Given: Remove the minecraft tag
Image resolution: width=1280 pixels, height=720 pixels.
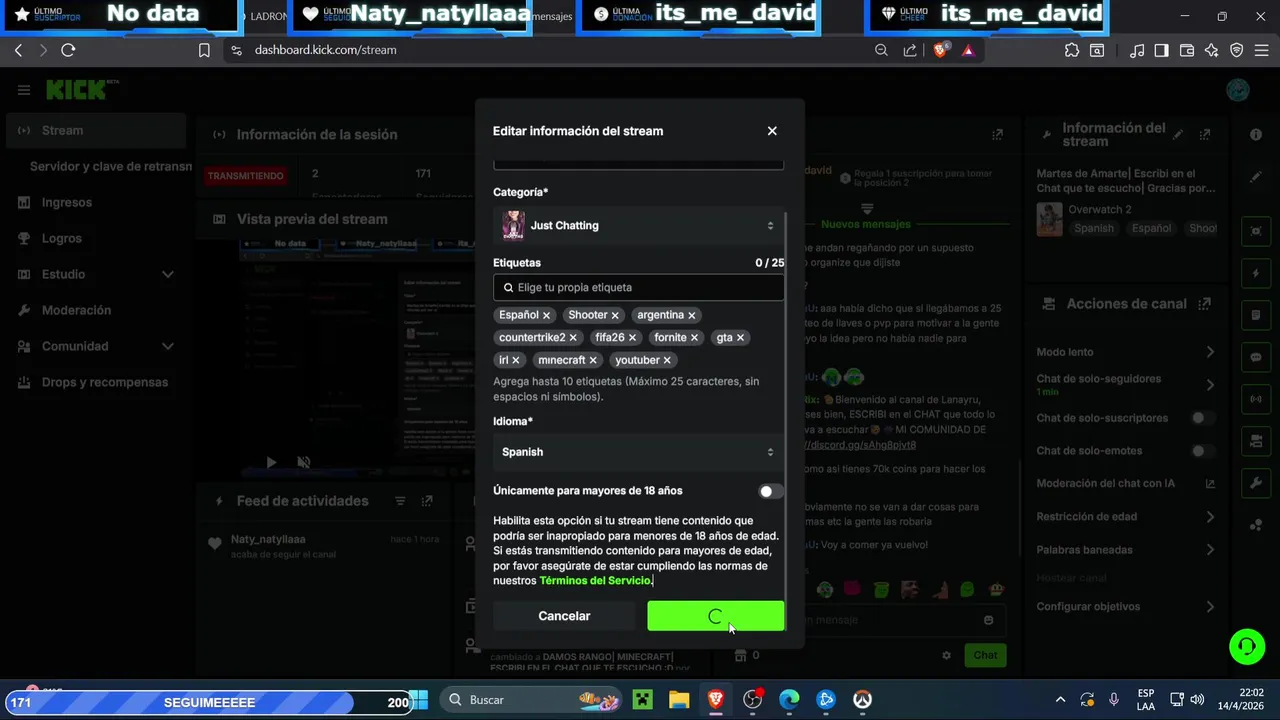Looking at the screenshot, I should 593,360.
